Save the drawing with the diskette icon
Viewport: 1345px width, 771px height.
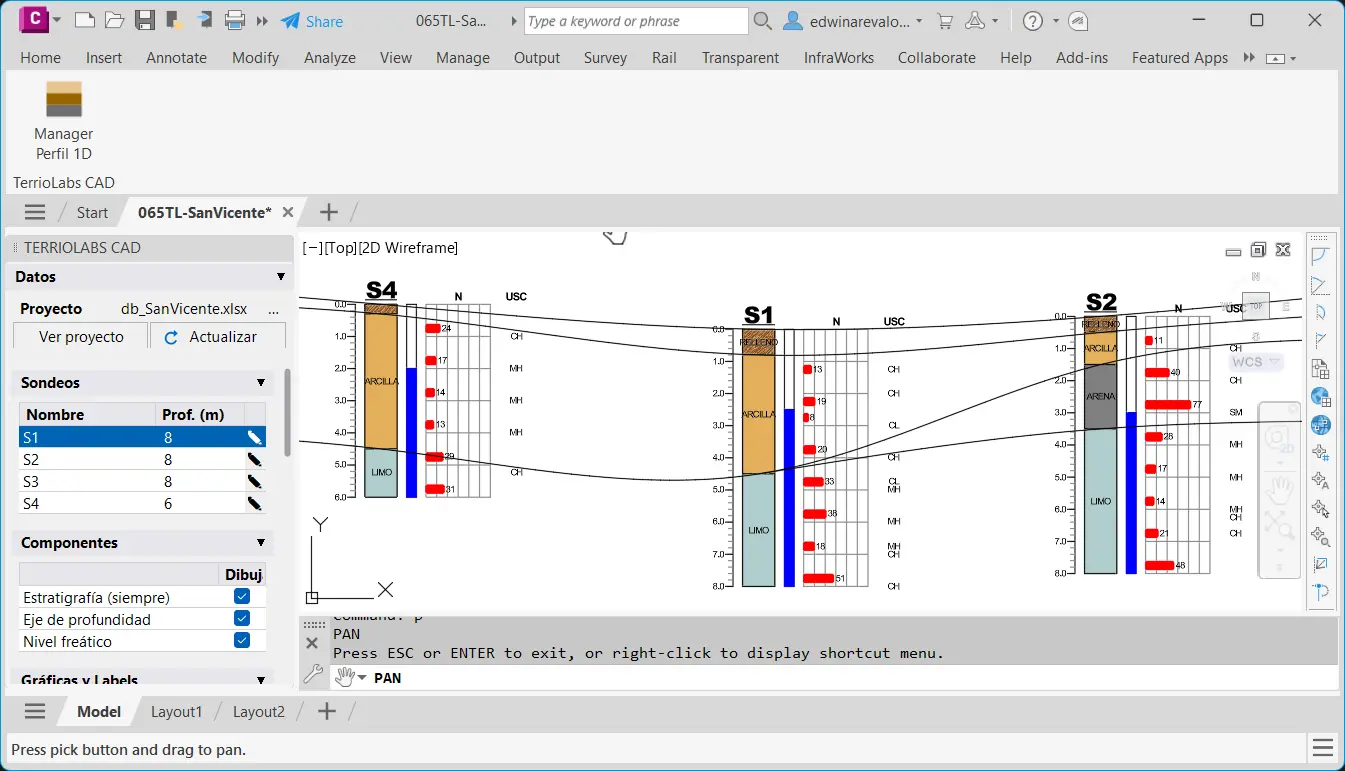[144, 20]
